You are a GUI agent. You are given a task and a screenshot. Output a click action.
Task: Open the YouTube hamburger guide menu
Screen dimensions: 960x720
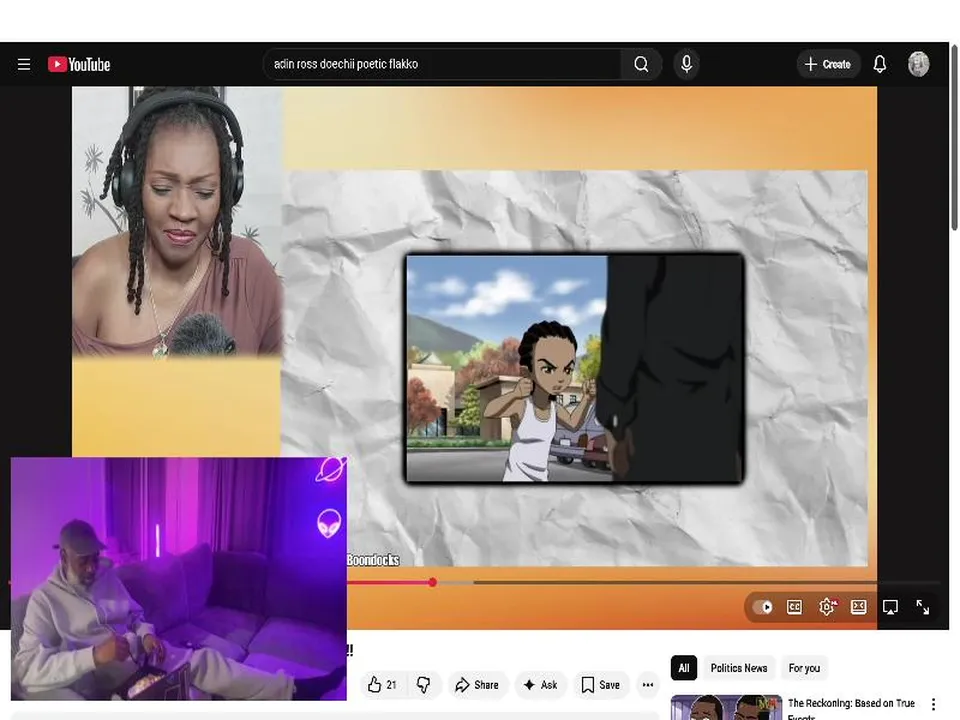(x=24, y=64)
